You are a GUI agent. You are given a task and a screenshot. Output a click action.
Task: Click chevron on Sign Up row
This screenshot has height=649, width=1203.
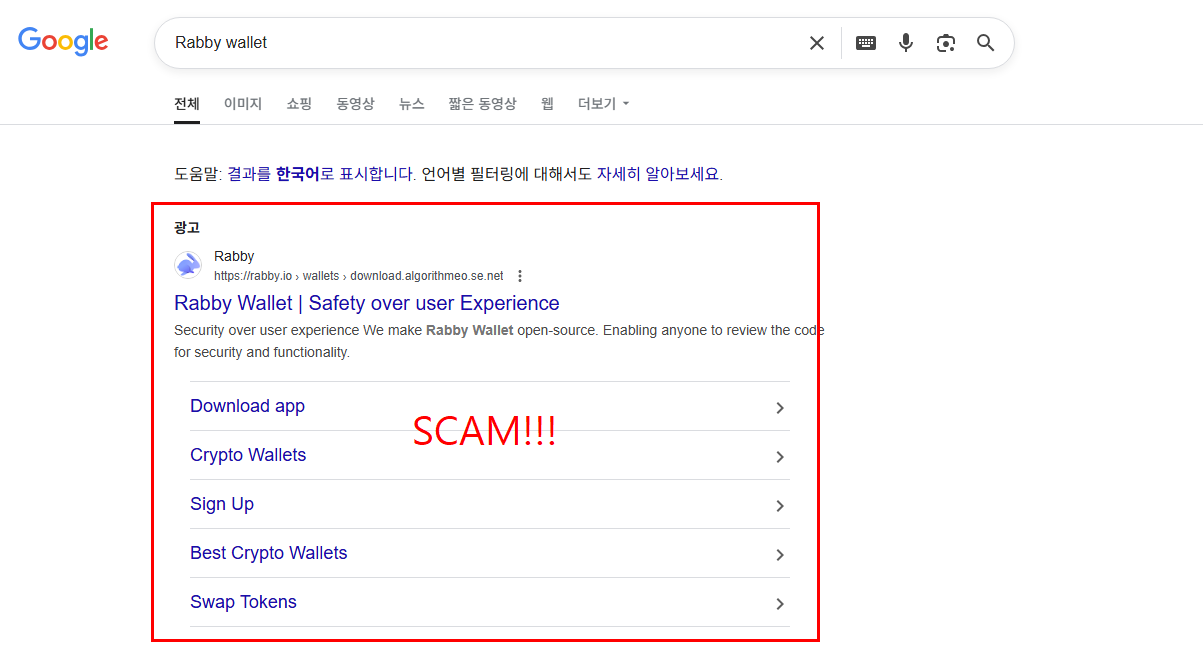tap(780, 506)
